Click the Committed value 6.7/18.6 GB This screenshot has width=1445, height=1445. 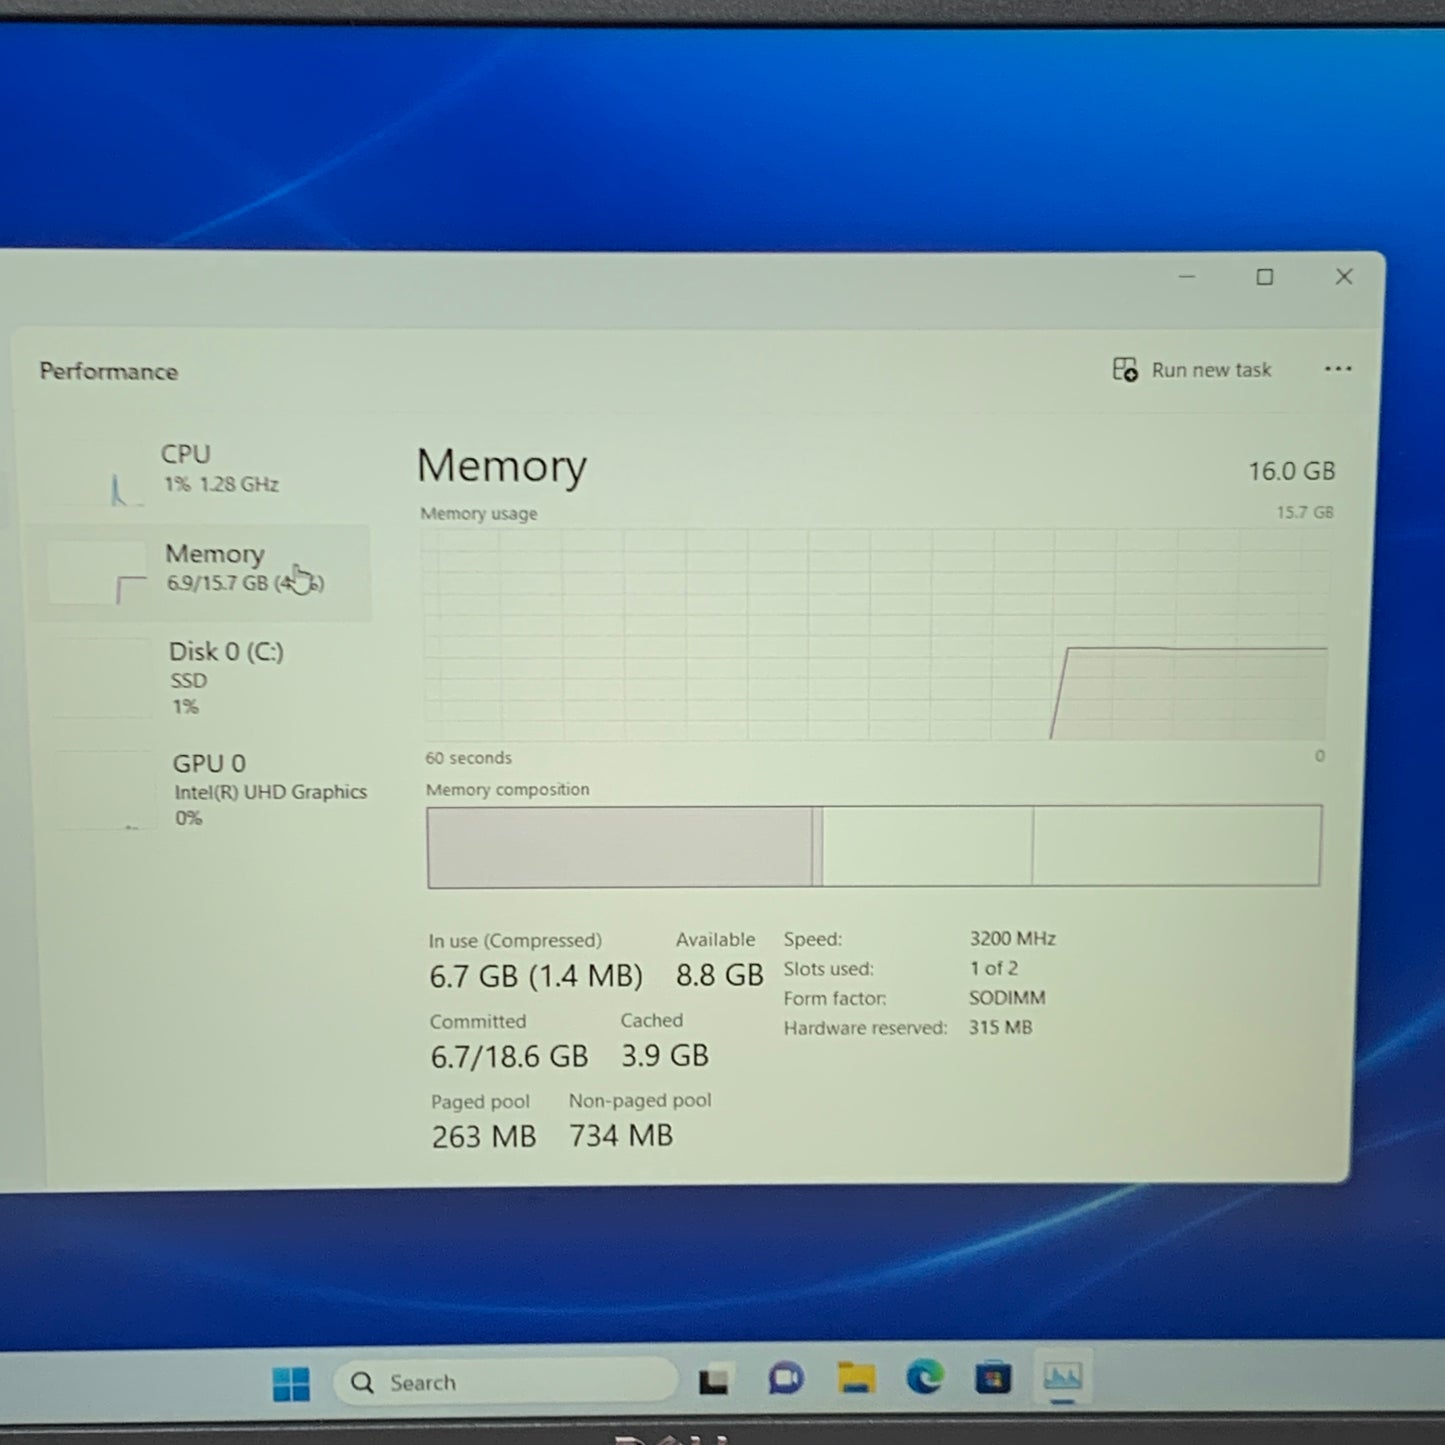(509, 1057)
